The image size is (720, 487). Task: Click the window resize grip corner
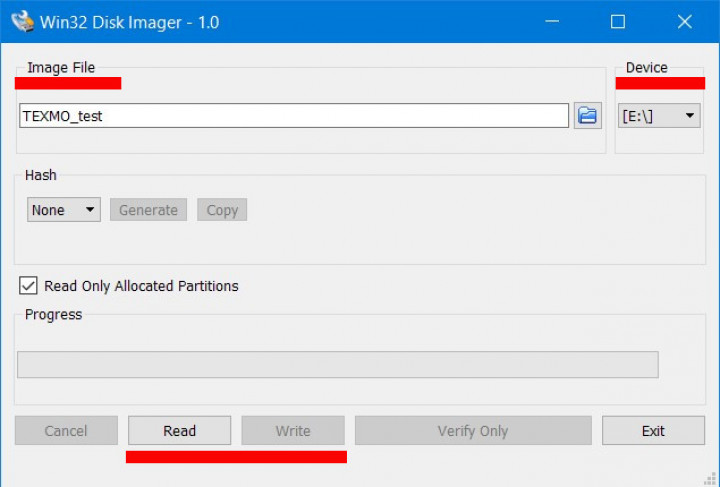tap(710, 478)
